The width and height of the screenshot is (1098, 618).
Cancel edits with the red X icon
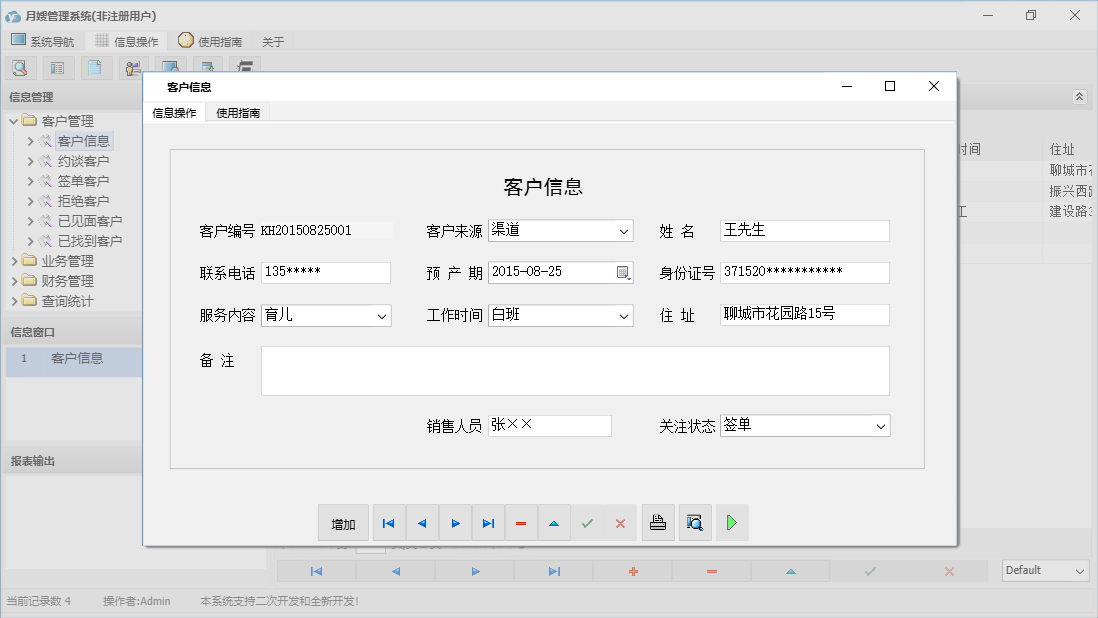pos(620,522)
